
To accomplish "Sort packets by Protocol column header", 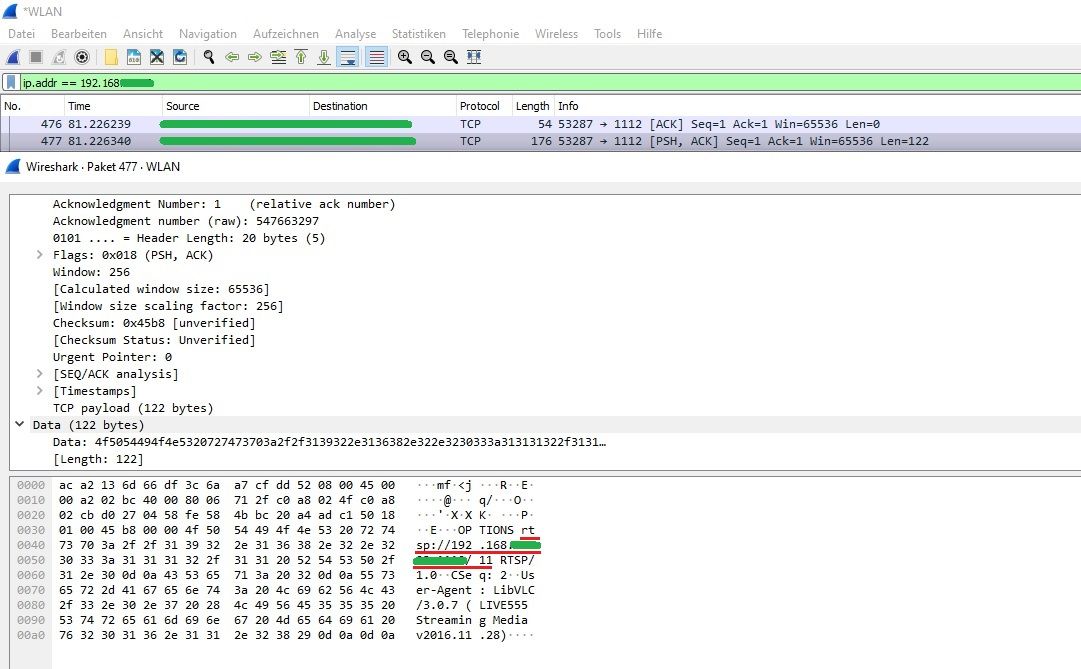I will (x=479, y=106).
